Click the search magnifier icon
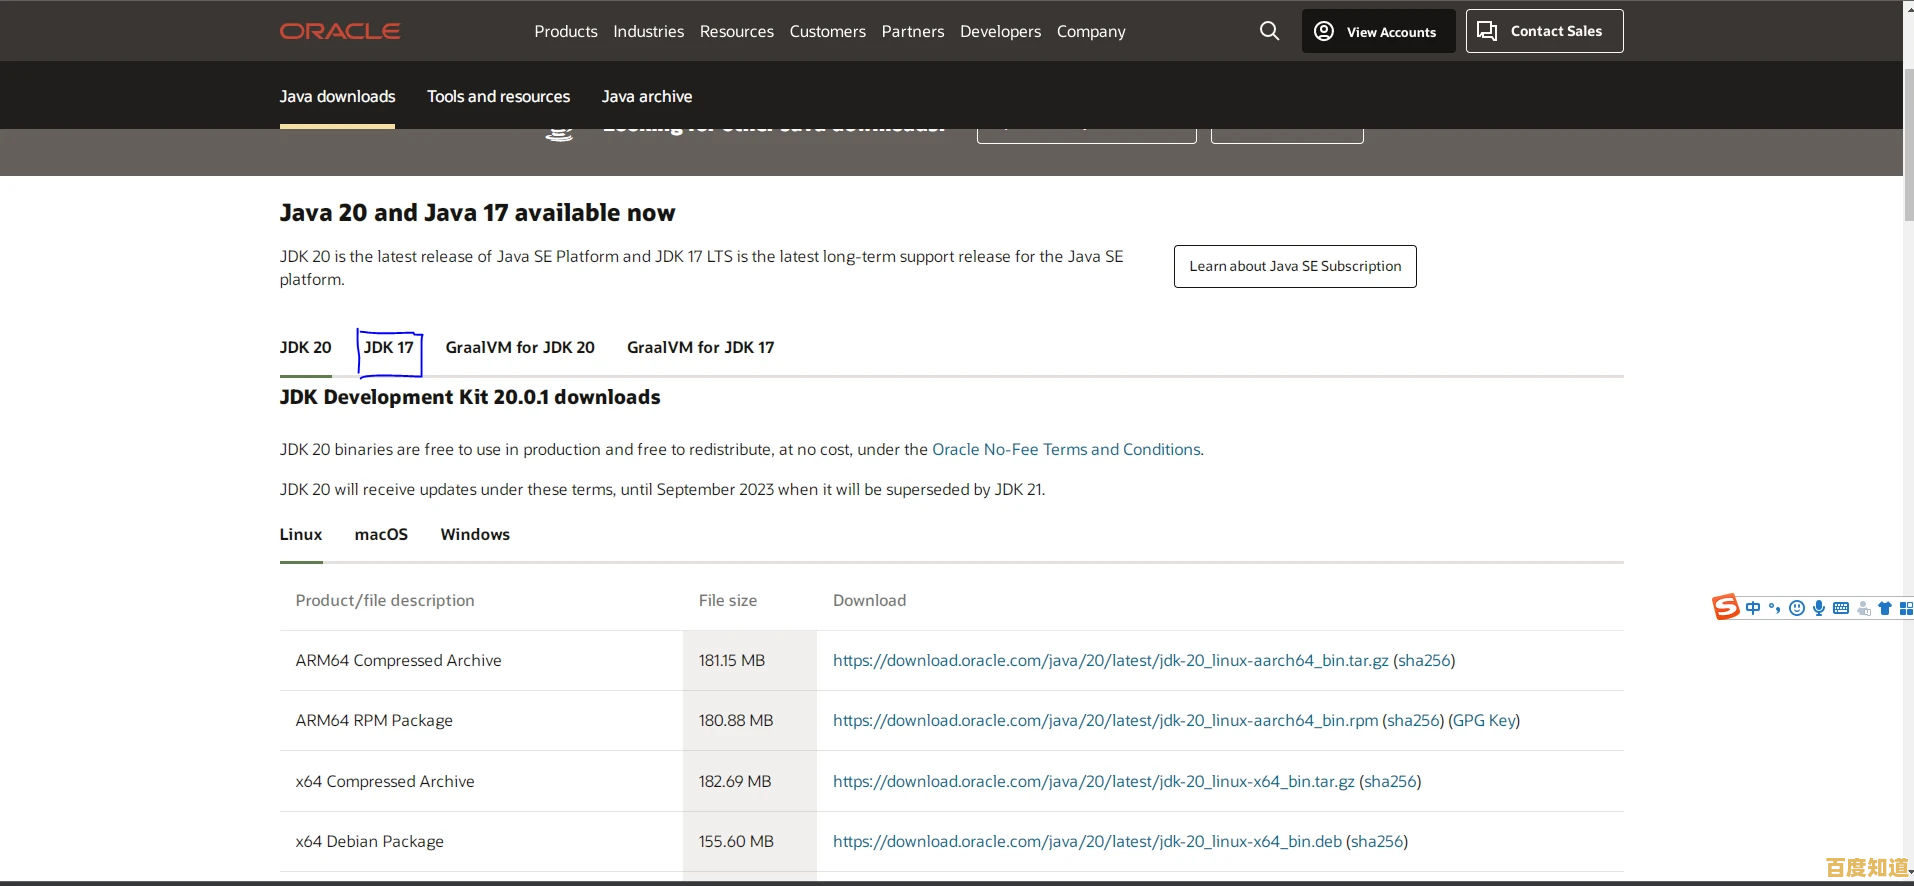Image resolution: width=1914 pixels, height=886 pixels. pyautogui.click(x=1269, y=31)
